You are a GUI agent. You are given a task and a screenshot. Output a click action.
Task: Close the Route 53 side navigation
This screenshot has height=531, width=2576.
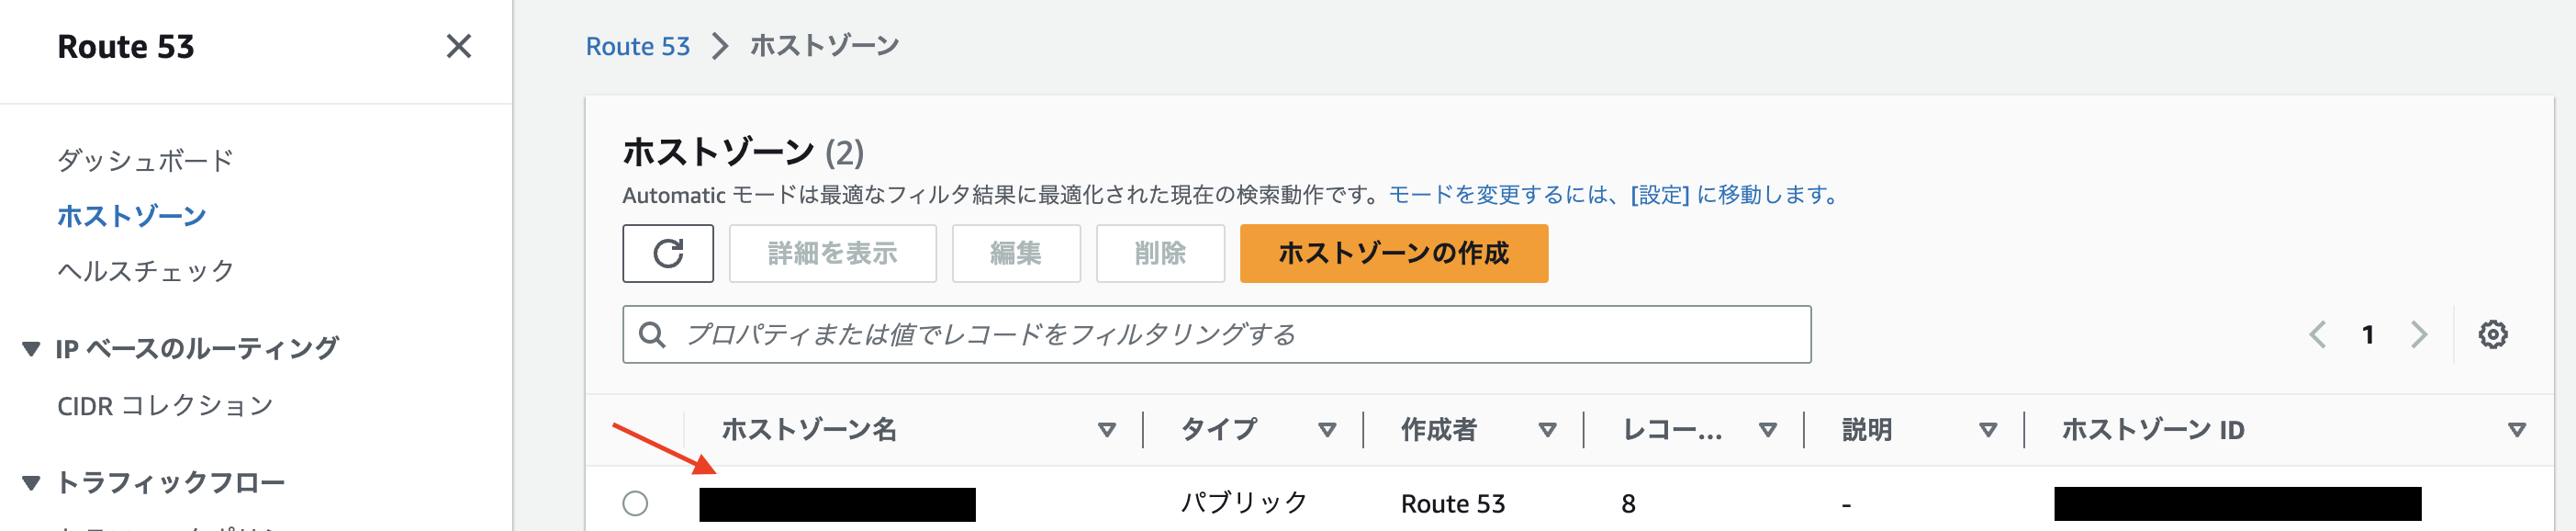[458, 46]
